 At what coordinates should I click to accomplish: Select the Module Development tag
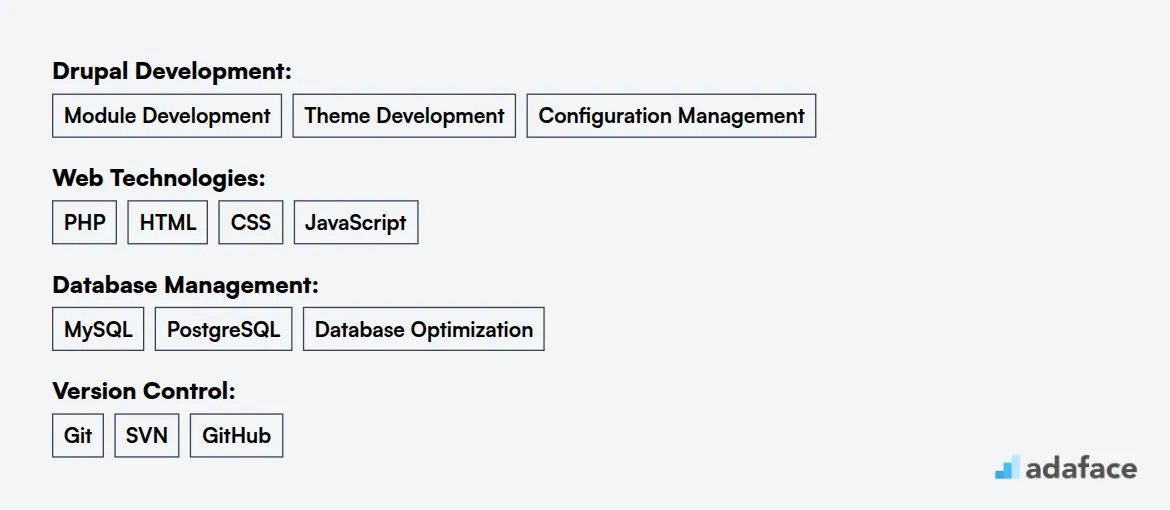[167, 116]
